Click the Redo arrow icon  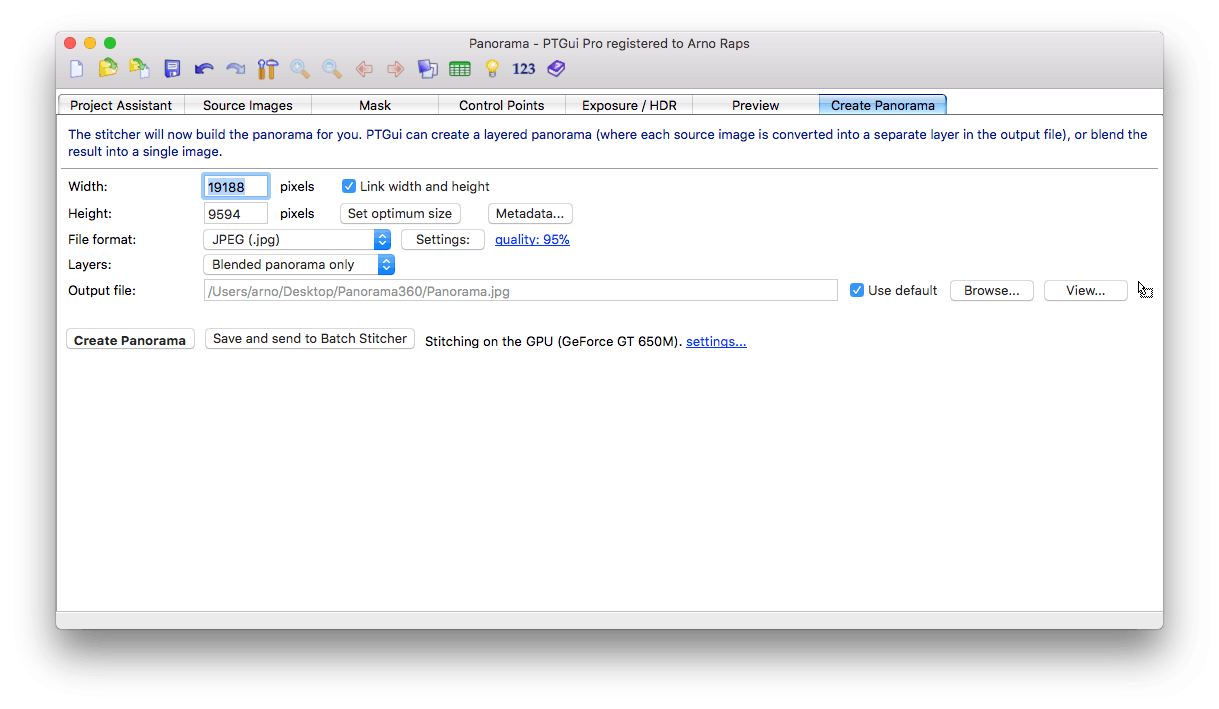pyautogui.click(x=236, y=69)
